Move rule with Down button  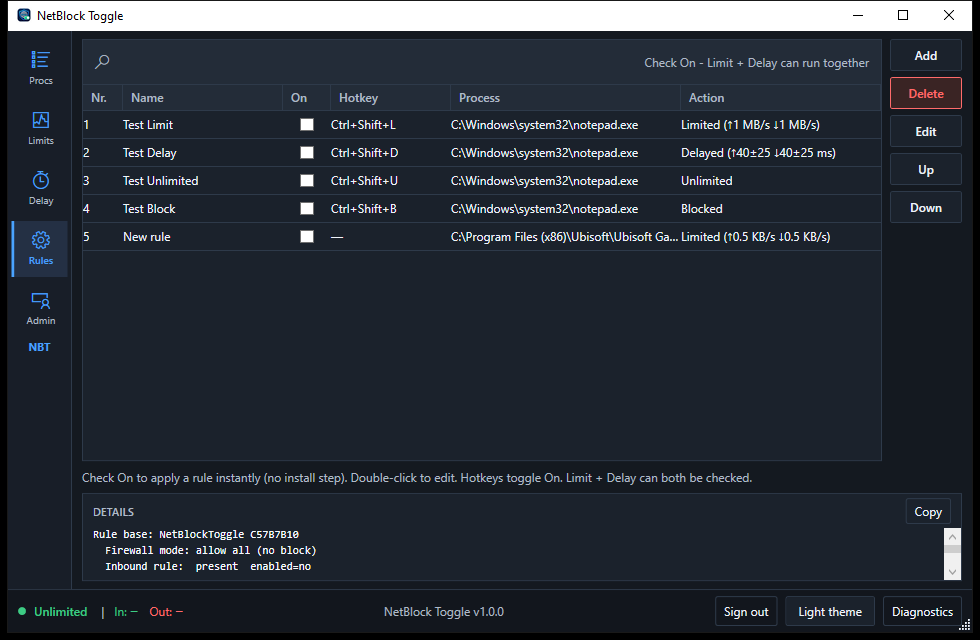[x=926, y=208]
